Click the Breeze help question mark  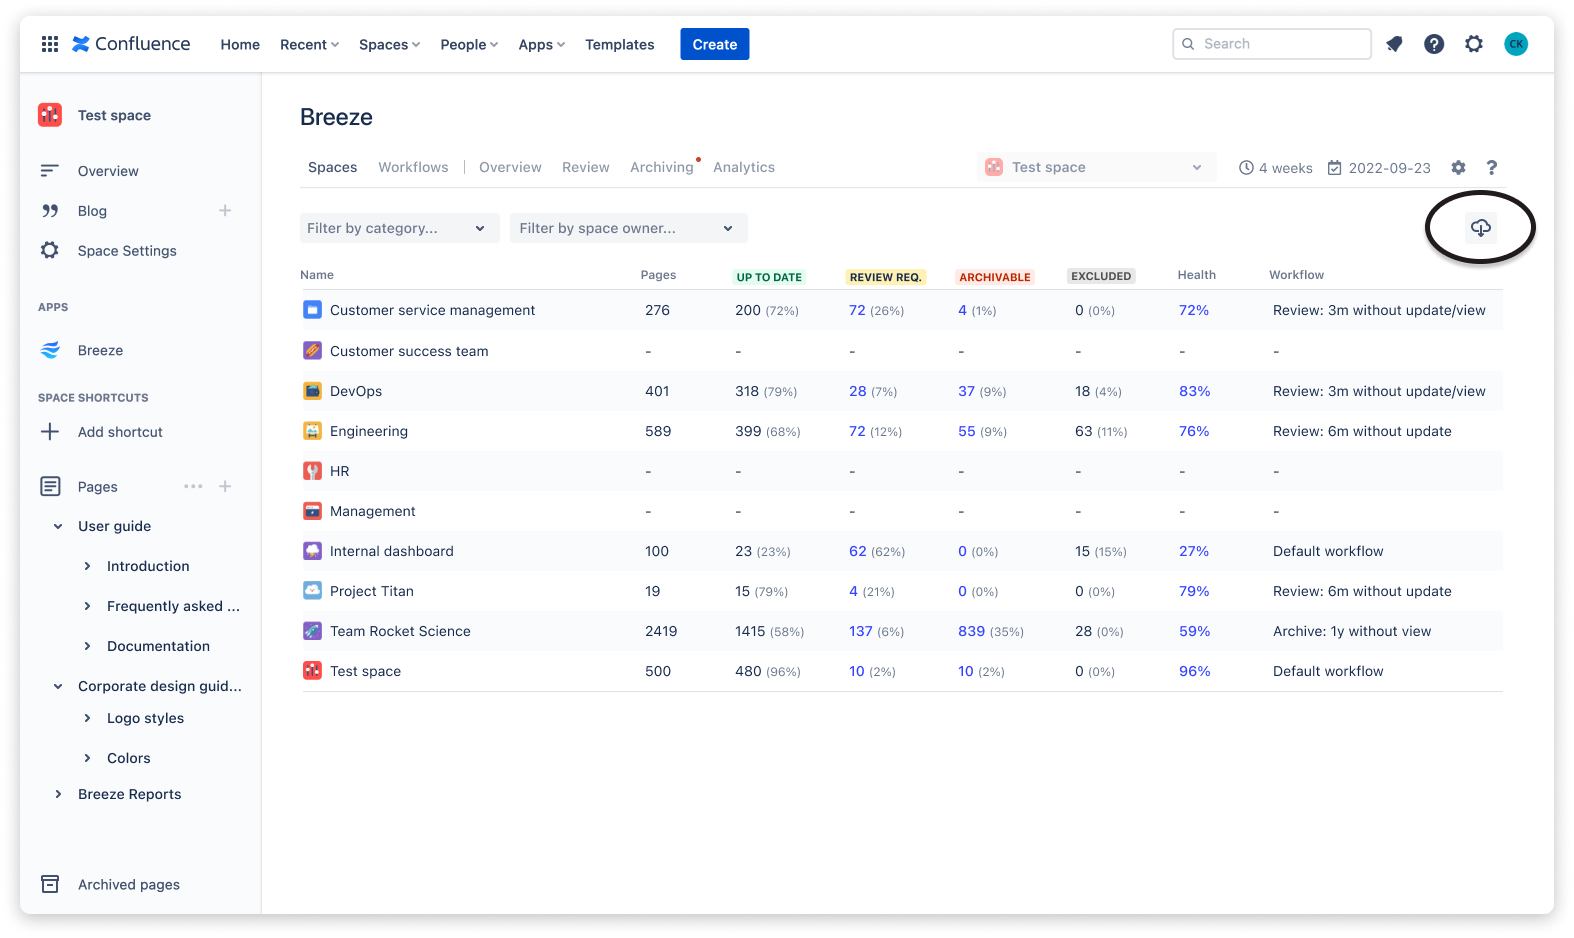pyautogui.click(x=1492, y=168)
